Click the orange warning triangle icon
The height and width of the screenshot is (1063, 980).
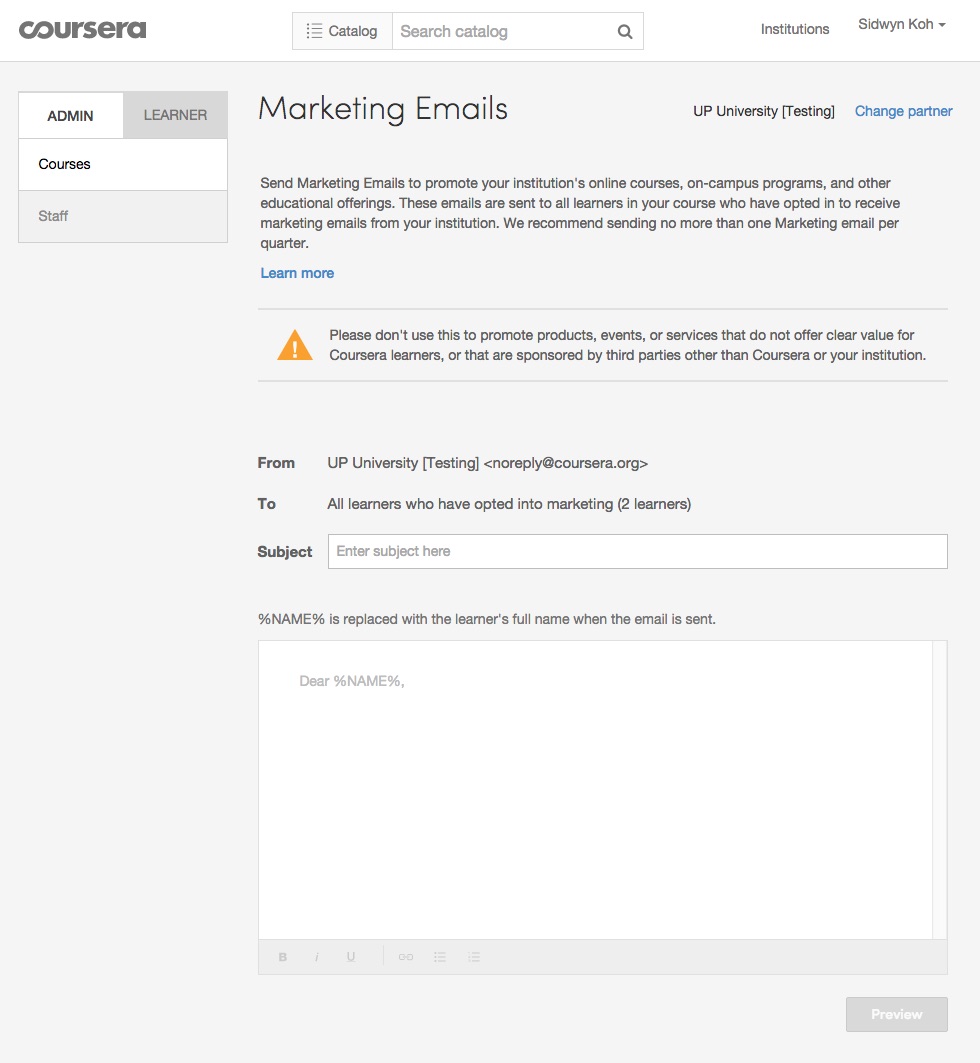295,345
